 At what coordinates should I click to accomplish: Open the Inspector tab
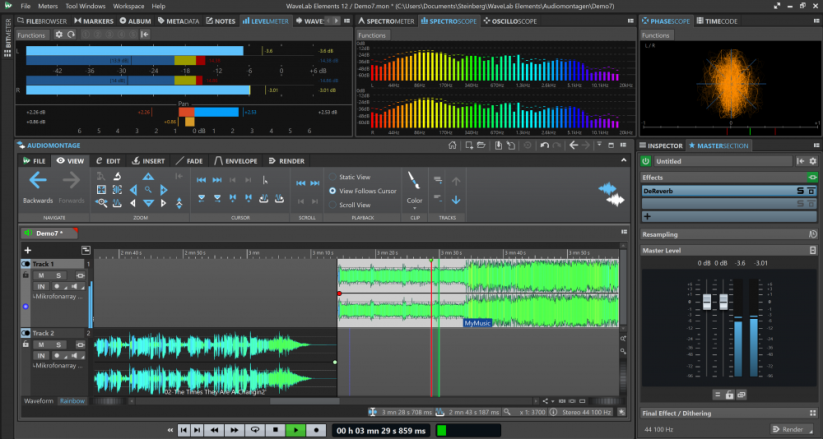coord(661,145)
